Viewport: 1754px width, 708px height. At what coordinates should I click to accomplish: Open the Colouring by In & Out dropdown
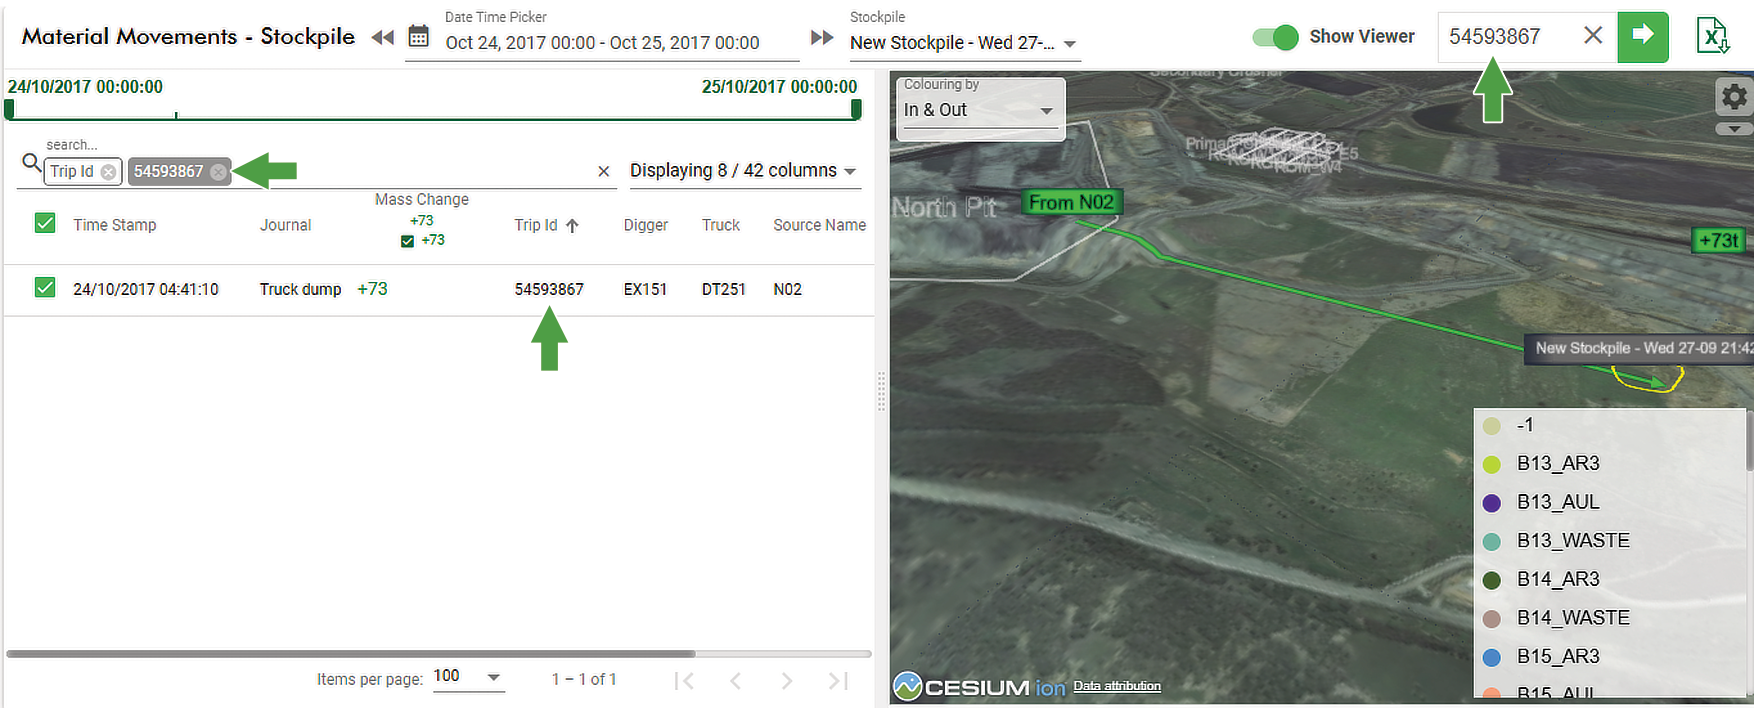[x=980, y=110]
